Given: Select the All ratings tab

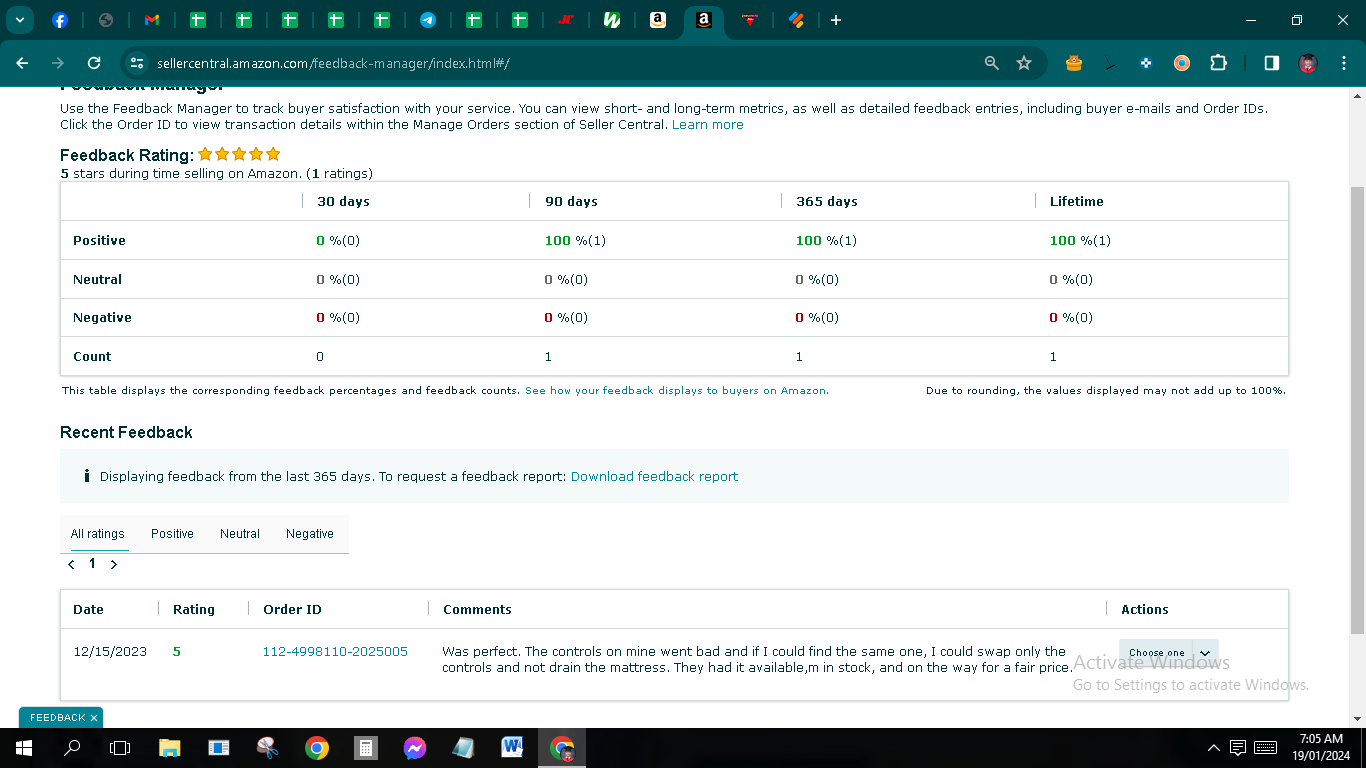Looking at the screenshot, I should point(98,534).
